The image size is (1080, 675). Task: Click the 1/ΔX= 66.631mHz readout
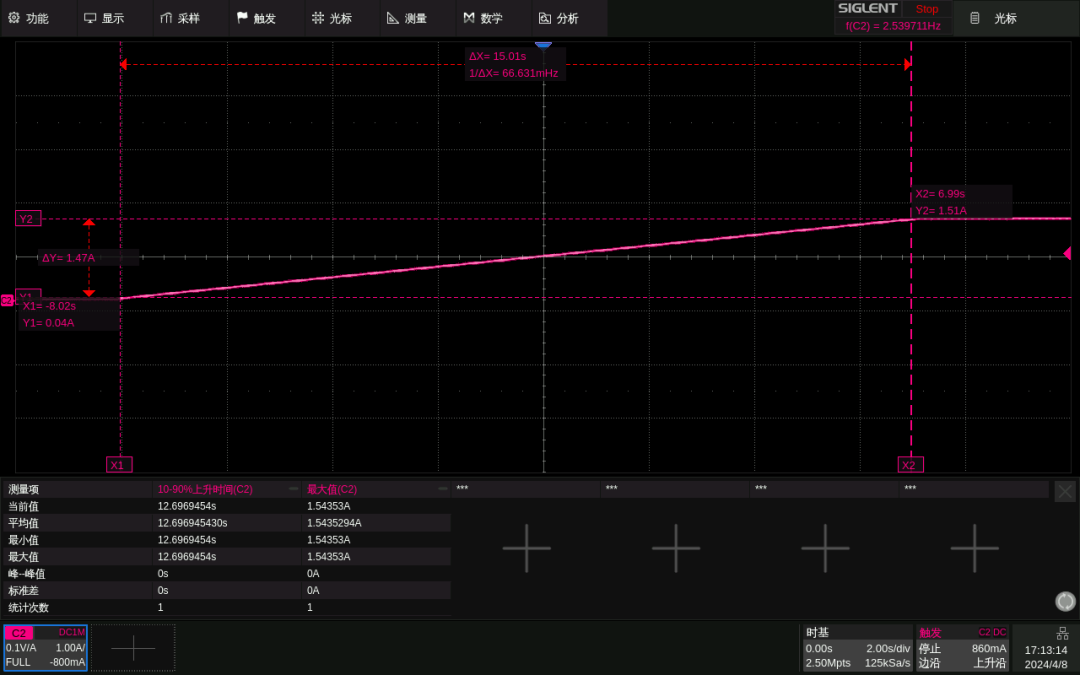514,73
